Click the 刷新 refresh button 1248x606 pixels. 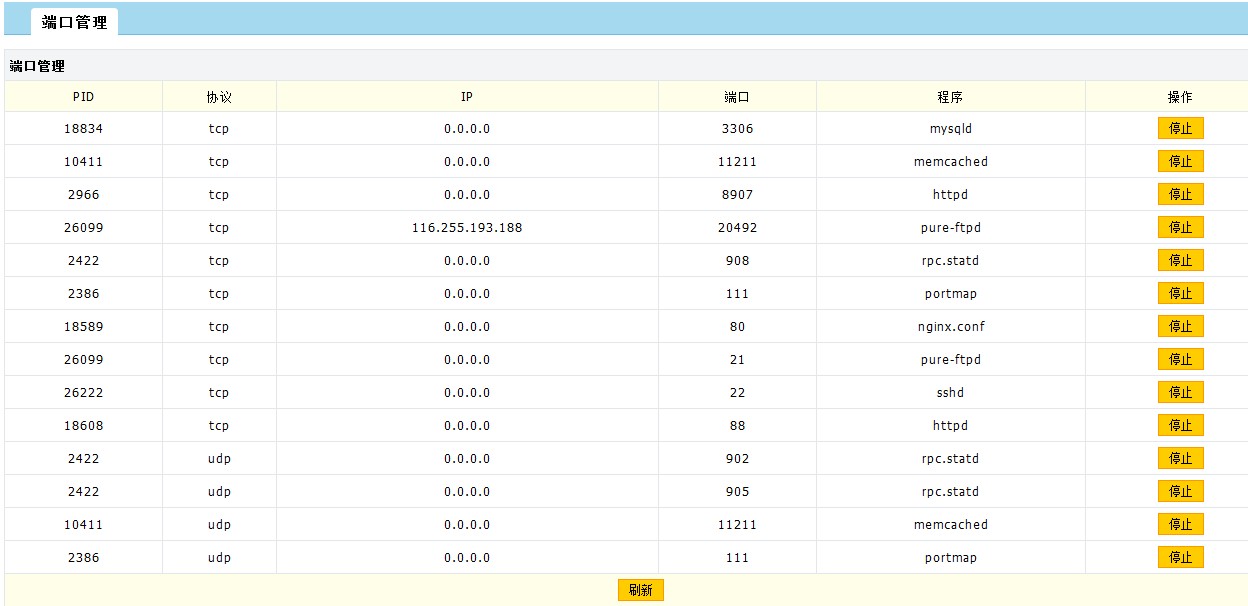coord(640,590)
